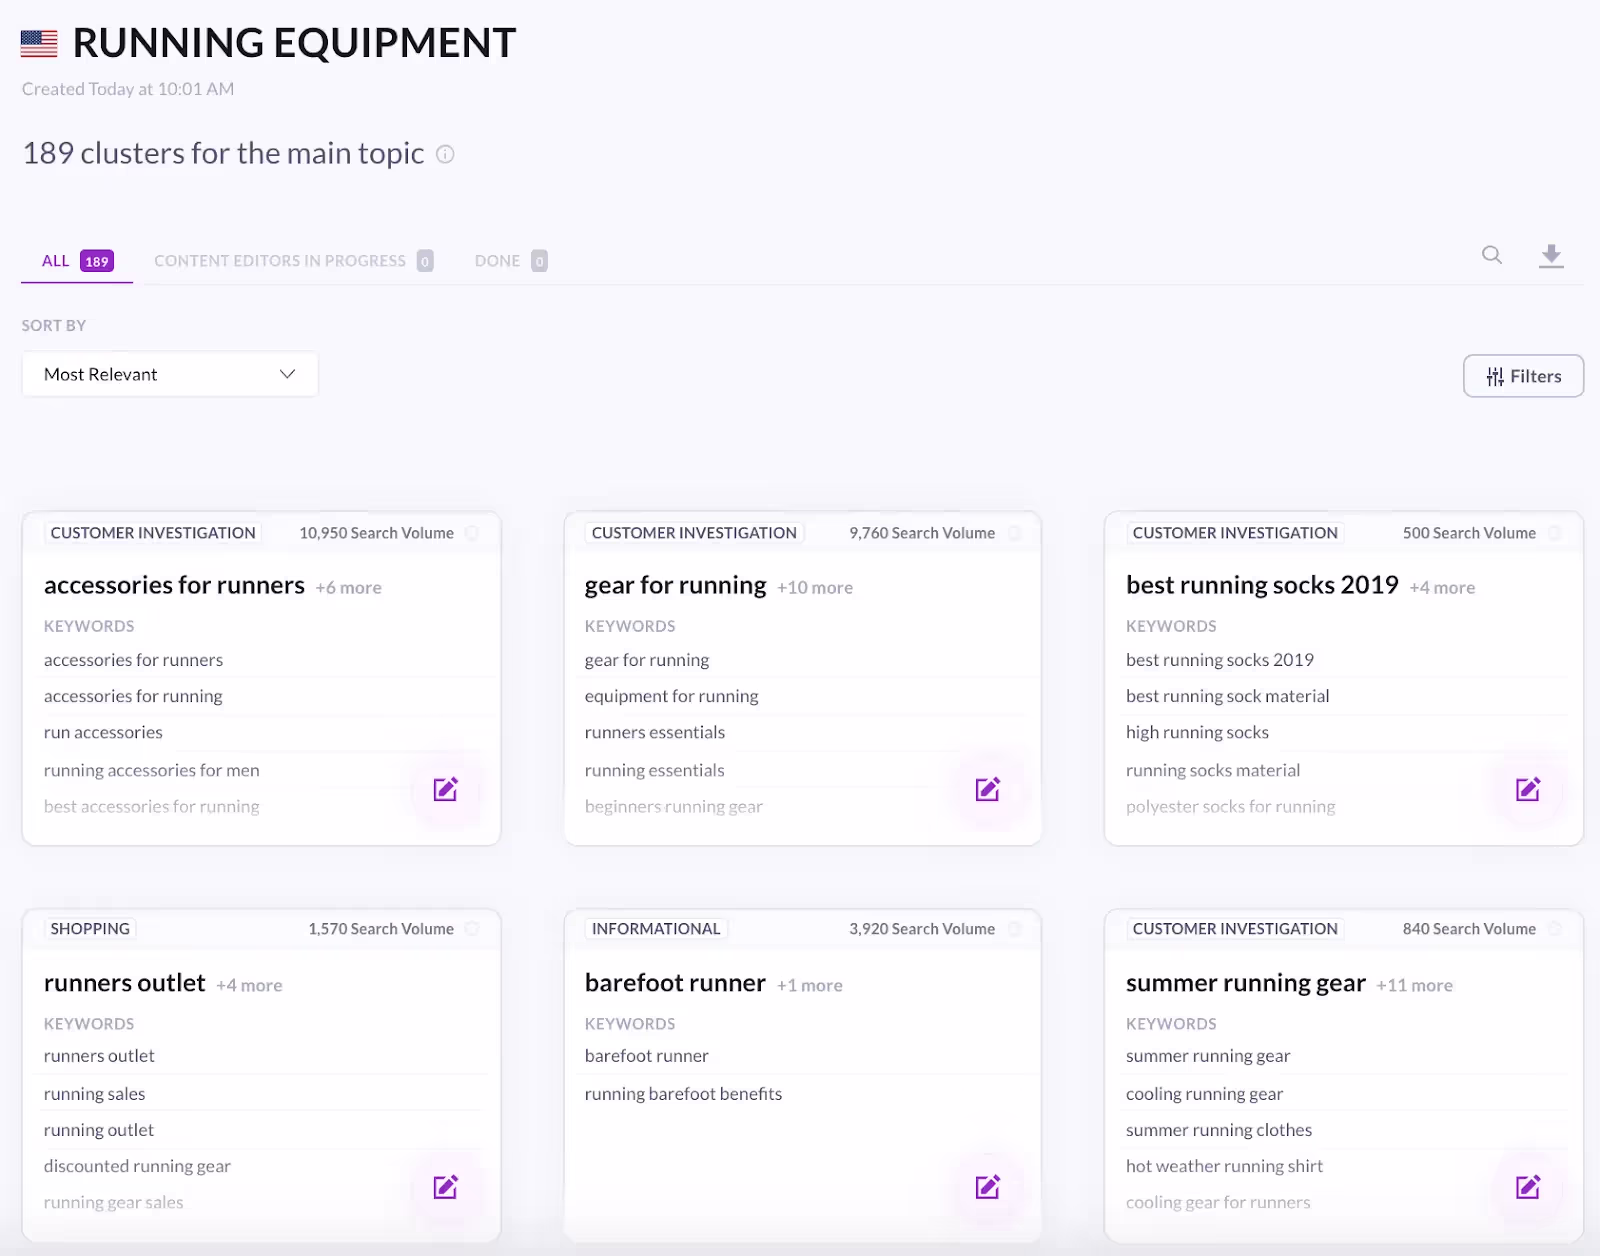Image resolution: width=1600 pixels, height=1256 pixels.
Task: Click the download export icon
Action: click(1551, 256)
